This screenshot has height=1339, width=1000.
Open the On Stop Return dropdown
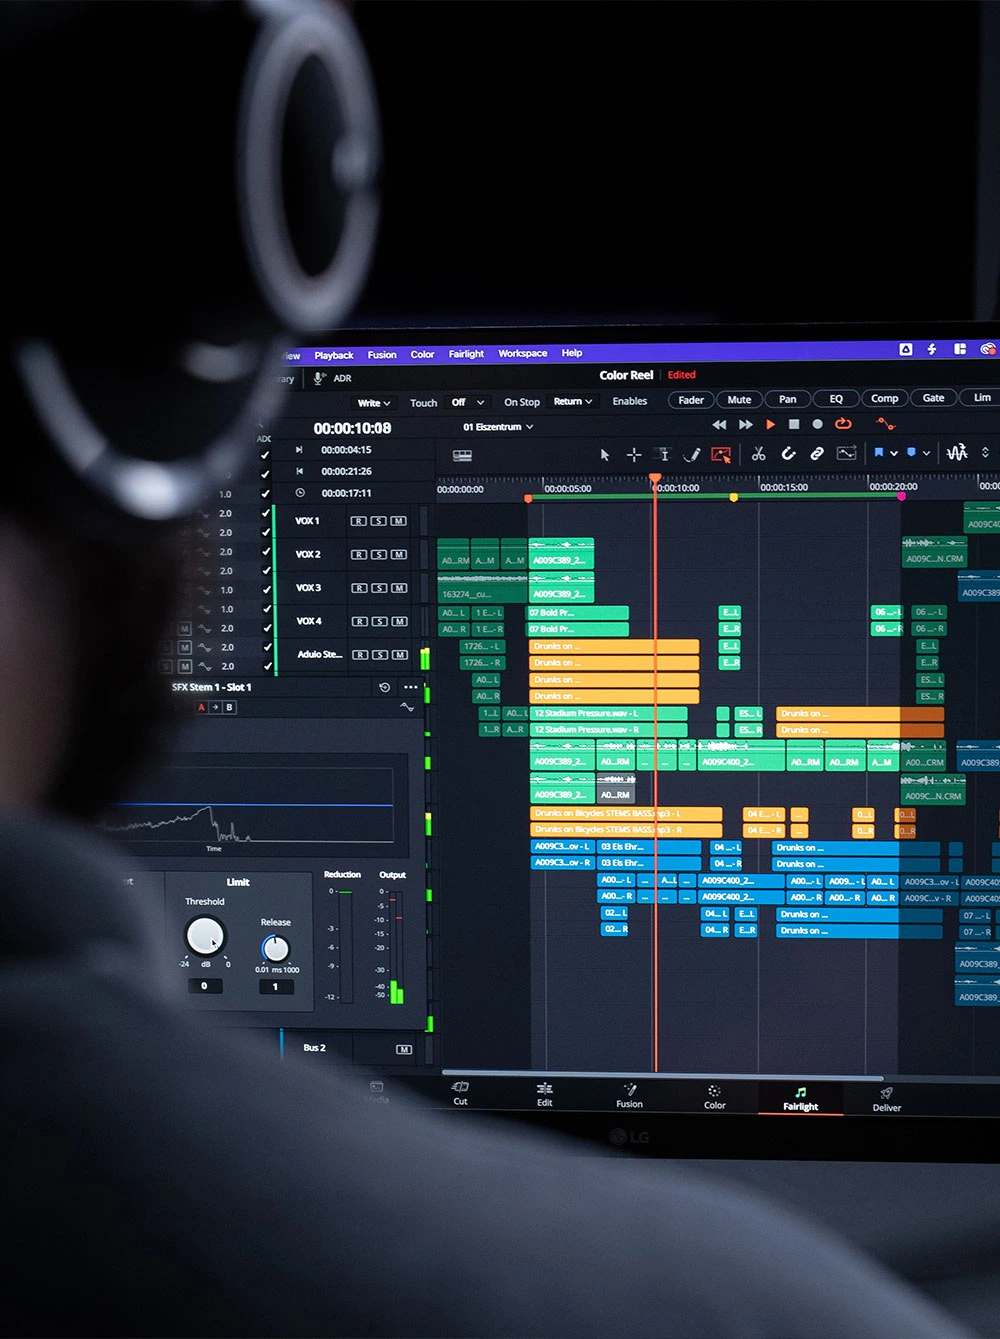pos(573,401)
